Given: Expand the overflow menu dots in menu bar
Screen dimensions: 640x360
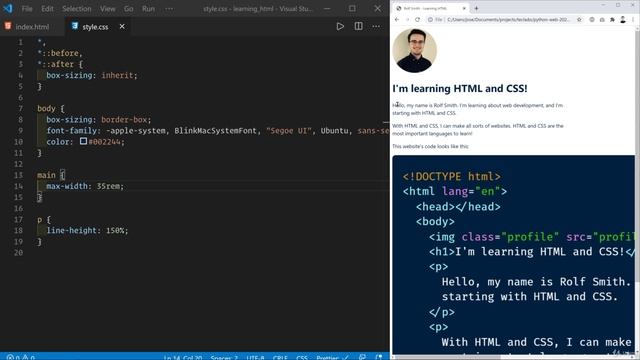Looking at the screenshot, I should [169, 9].
